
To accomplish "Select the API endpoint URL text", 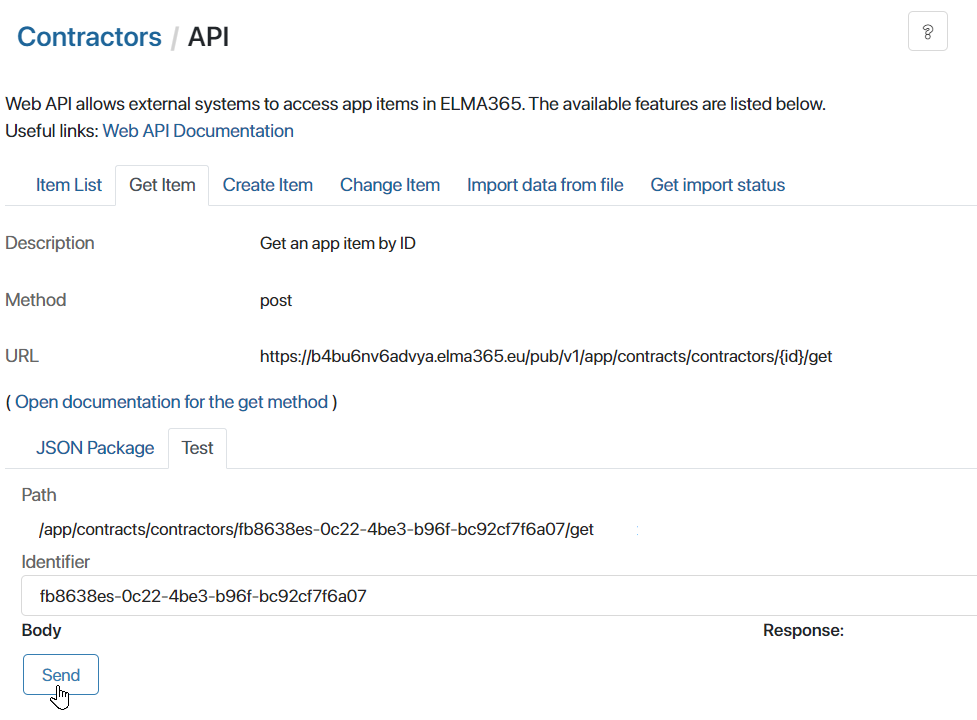I will (546, 356).
